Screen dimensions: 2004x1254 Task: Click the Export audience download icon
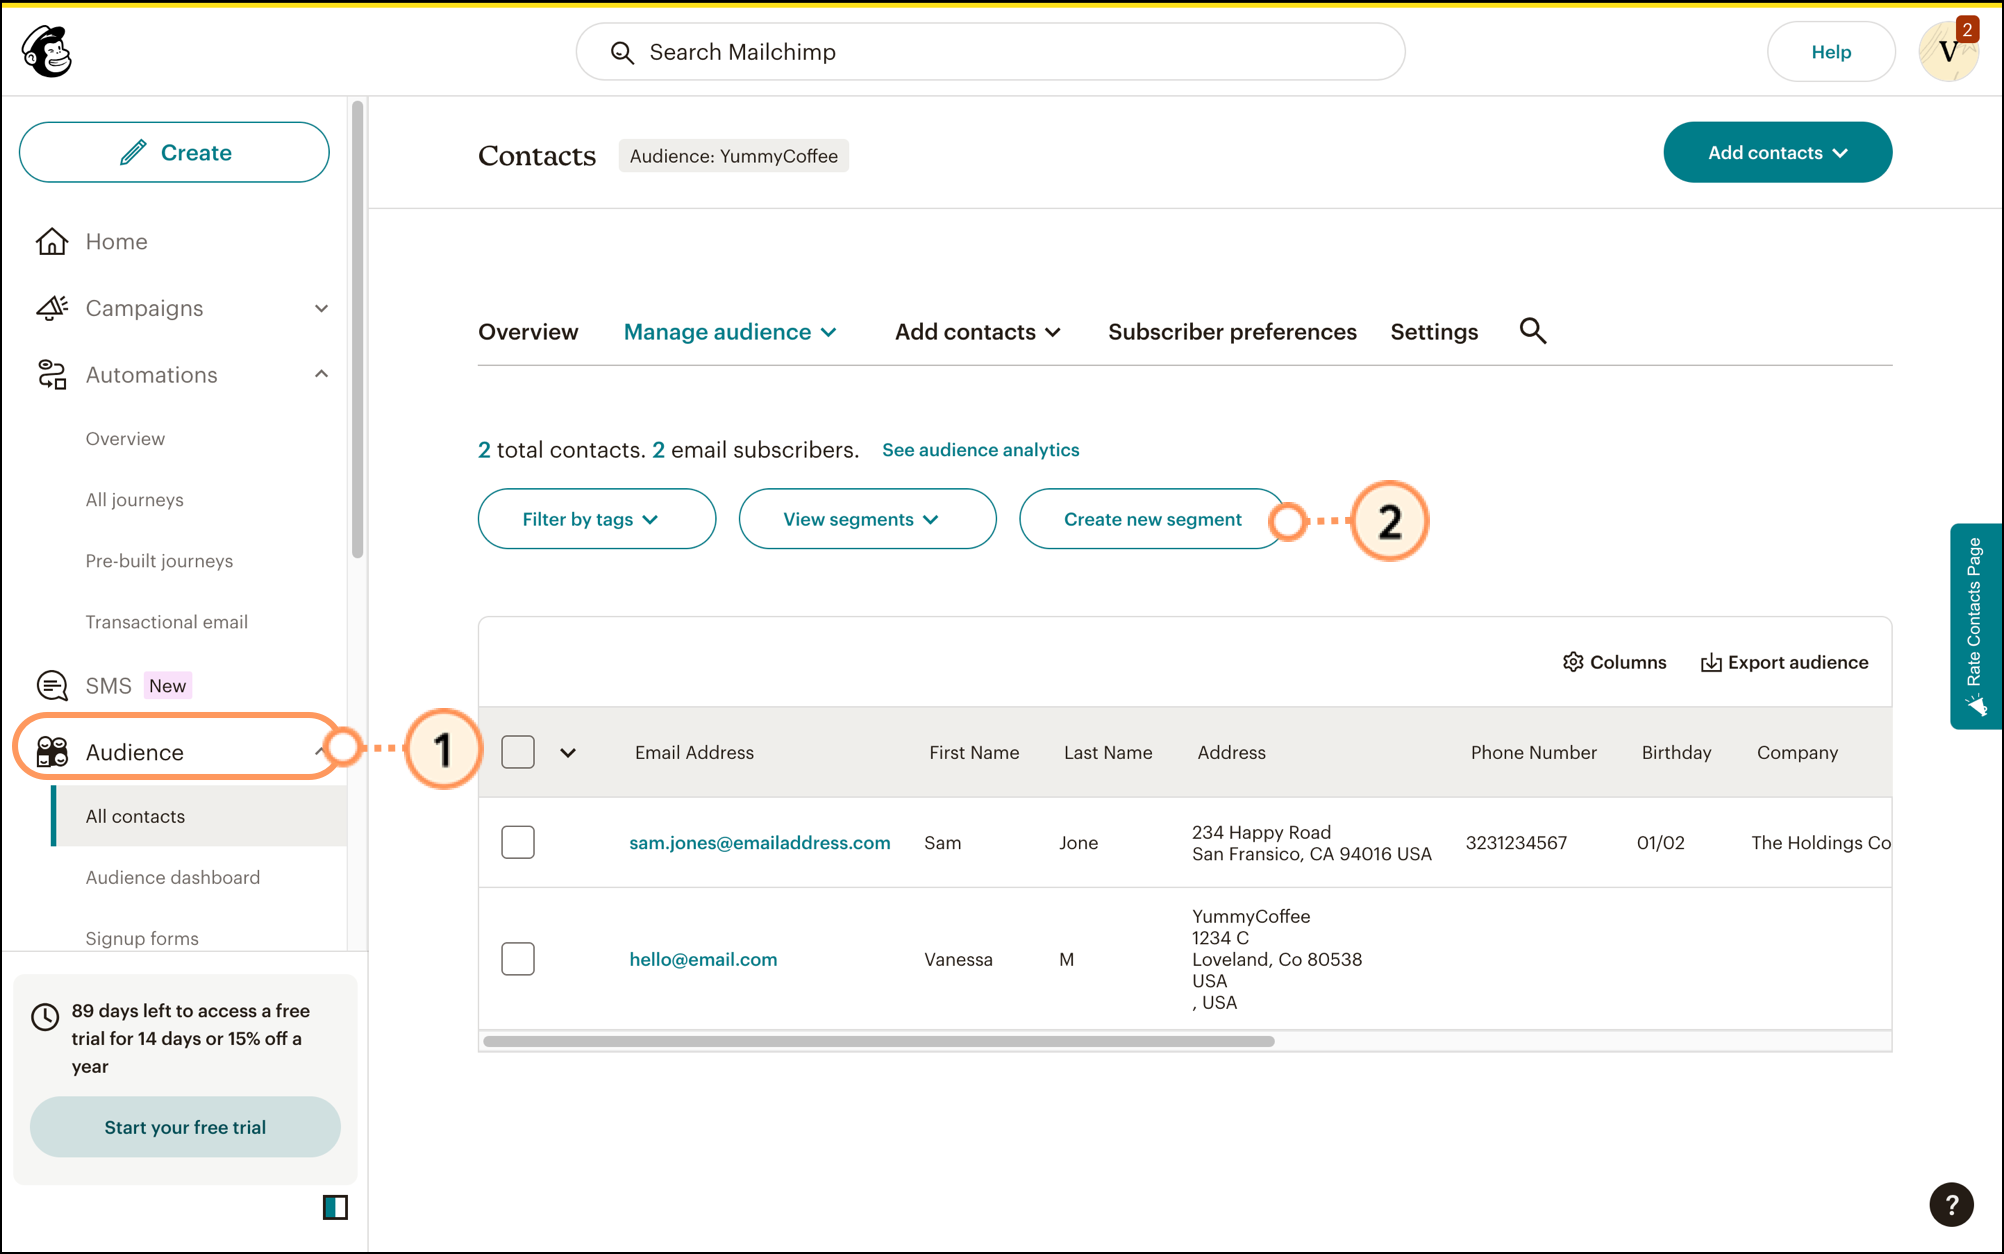(x=1711, y=662)
